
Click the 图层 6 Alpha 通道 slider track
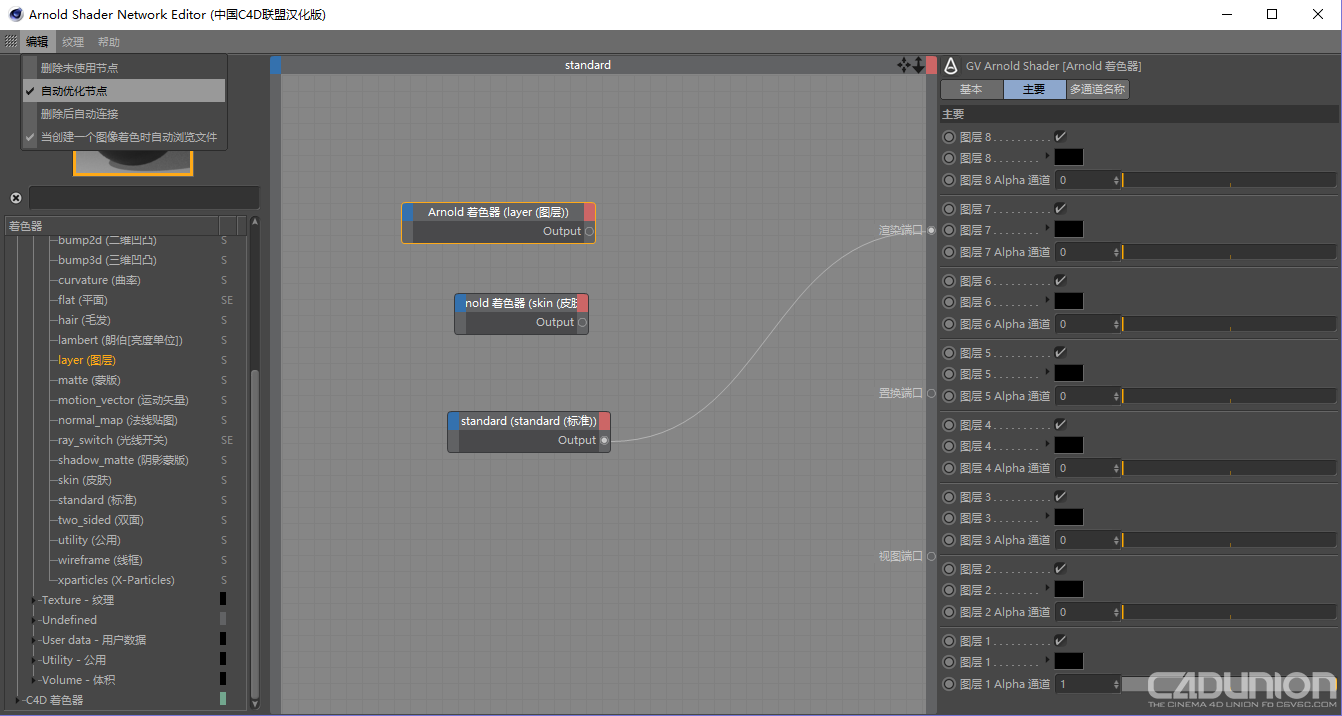[1229, 324]
